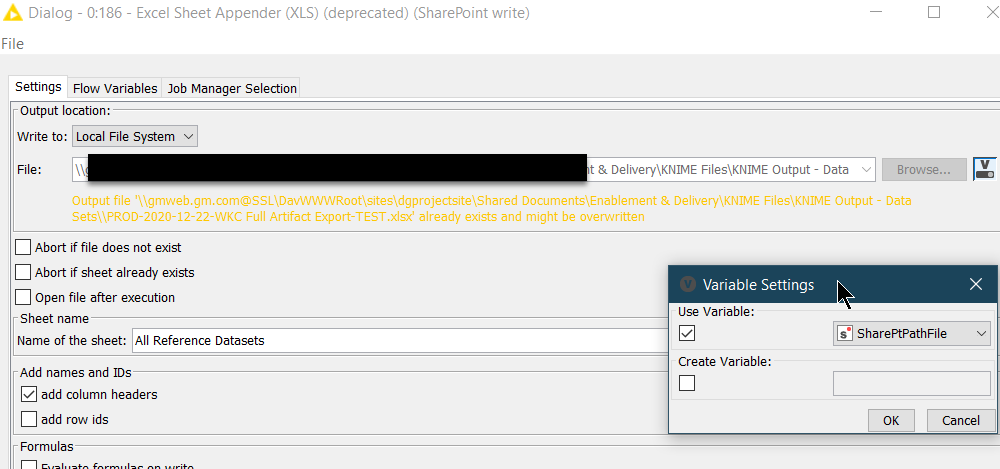Minimize the Excel Sheet Appender dialog window

coord(888,13)
